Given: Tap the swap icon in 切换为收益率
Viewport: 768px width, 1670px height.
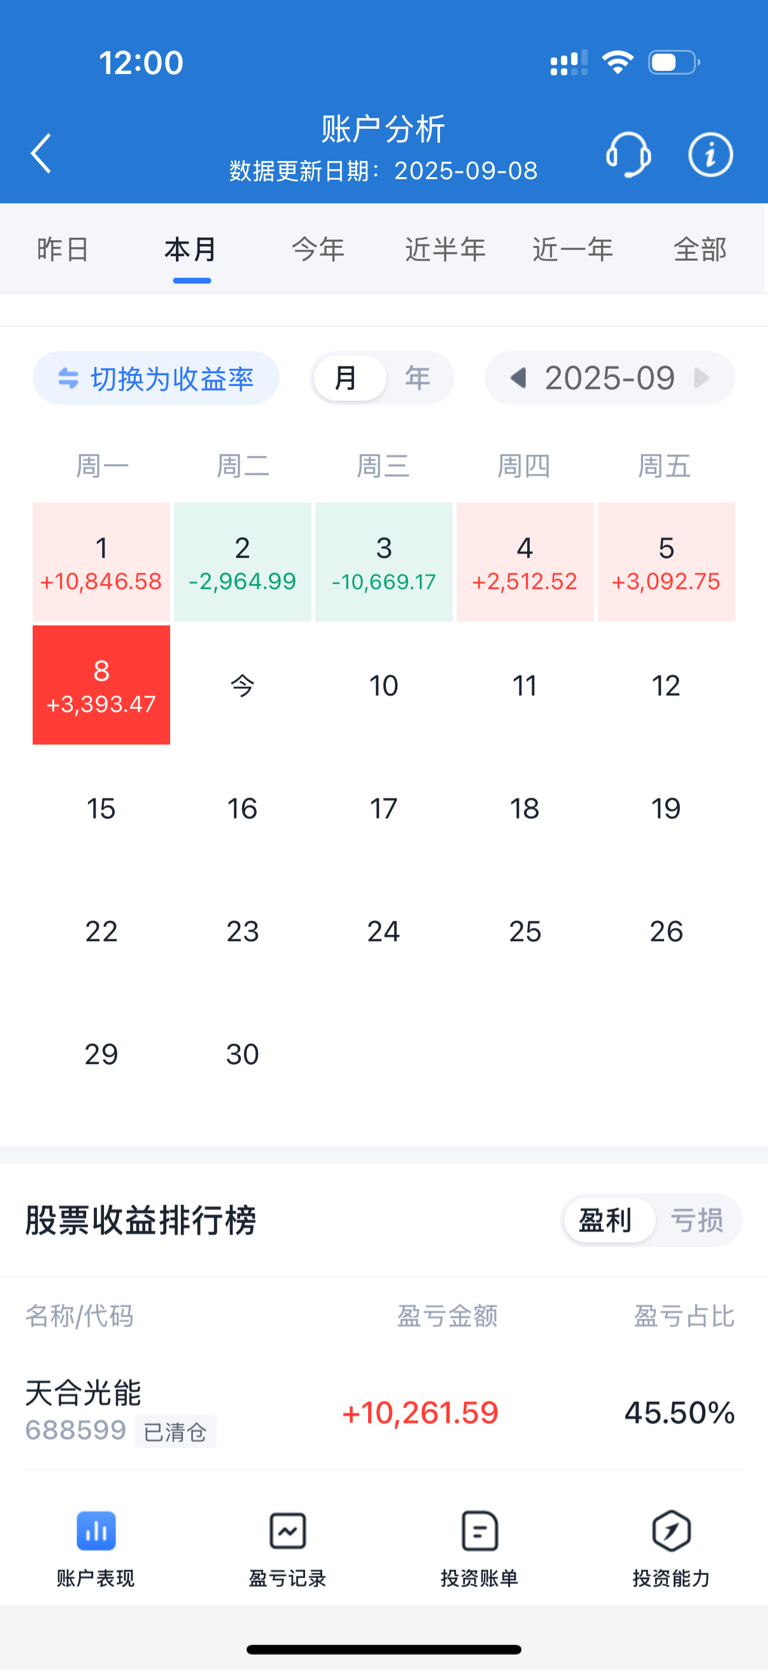Looking at the screenshot, I should pyautogui.click(x=68, y=378).
